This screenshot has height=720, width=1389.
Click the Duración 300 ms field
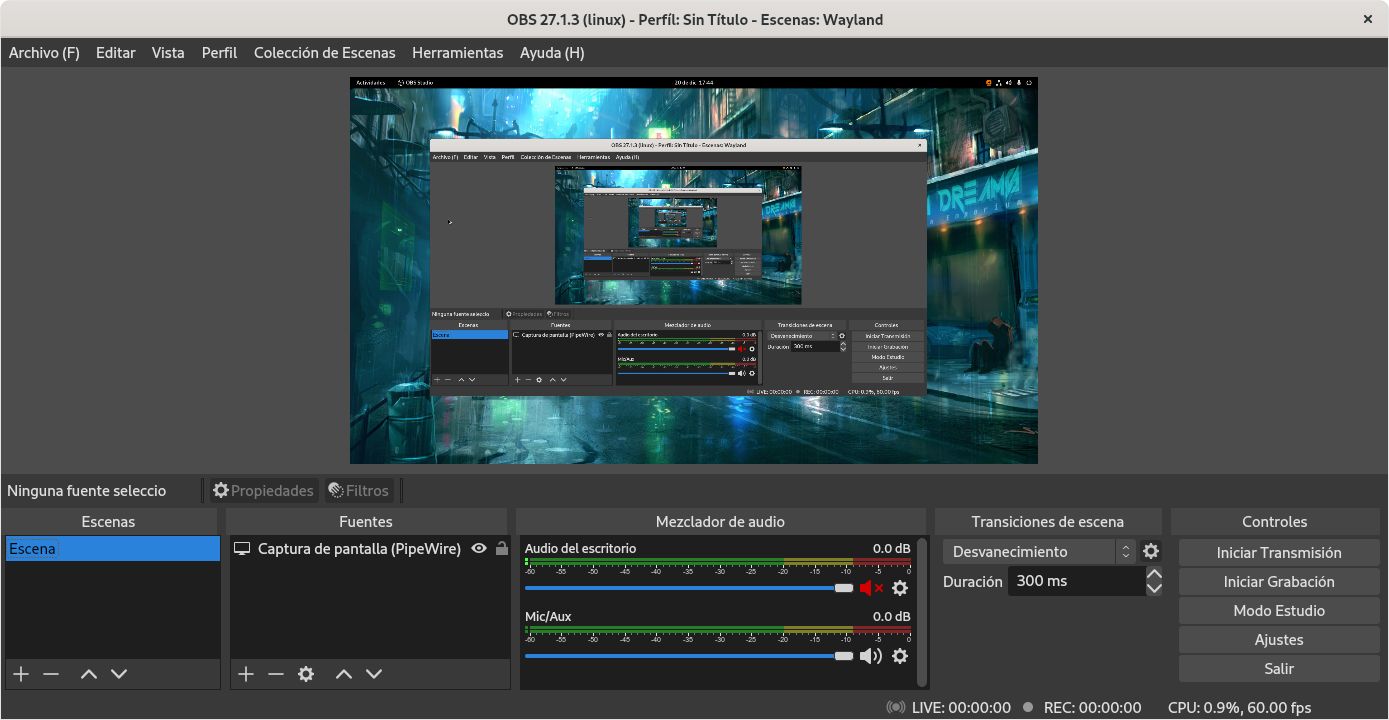click(1076, 581)
